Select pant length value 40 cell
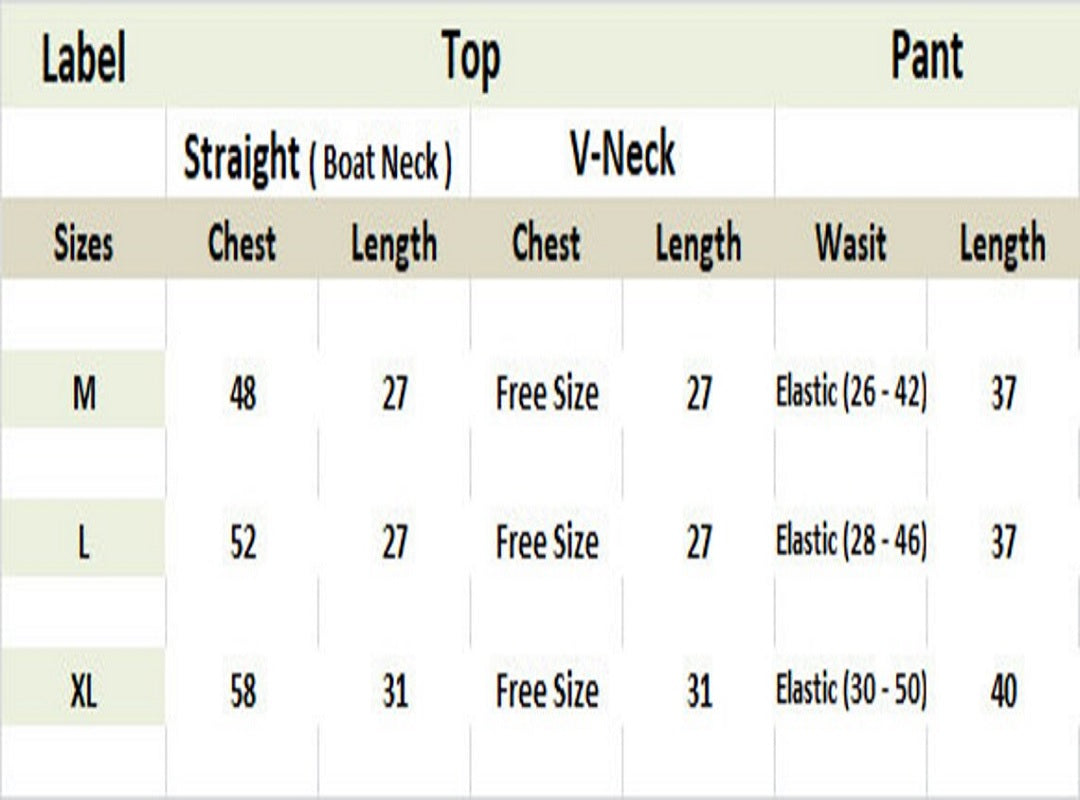Viewport: 1080px width, 800px height. tap(1003, 692)
